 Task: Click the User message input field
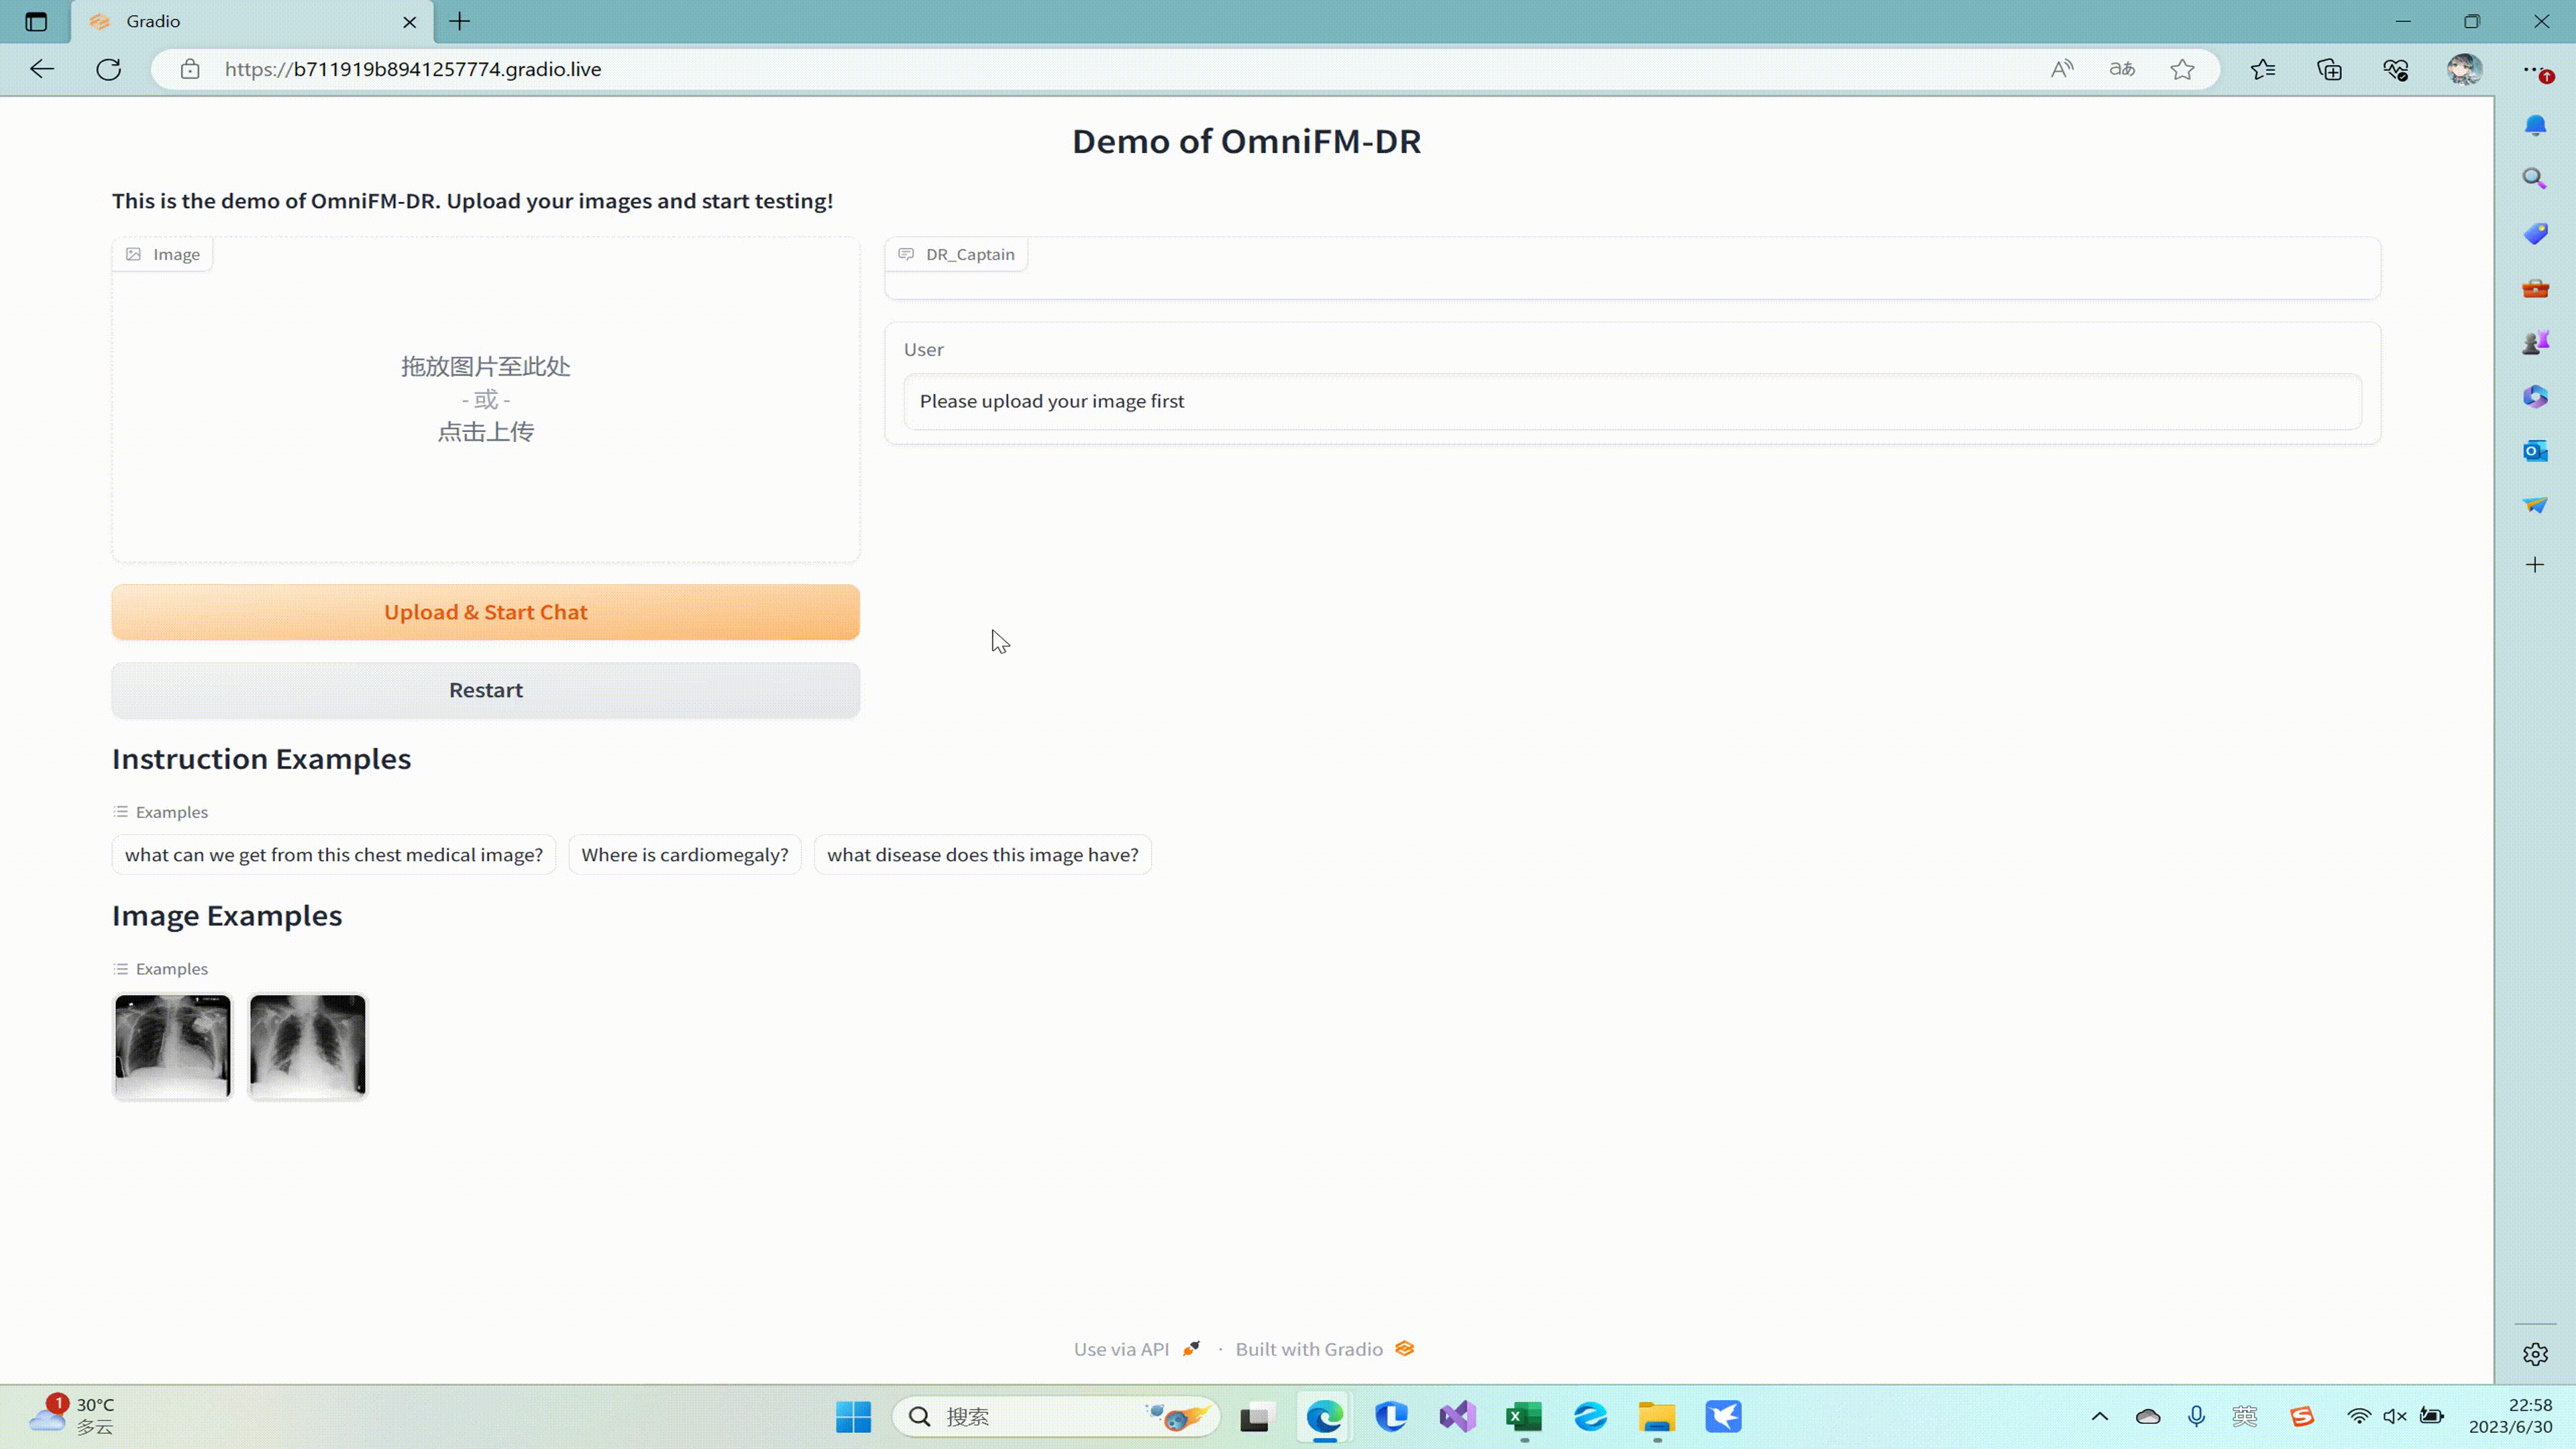pos(1632,401)
